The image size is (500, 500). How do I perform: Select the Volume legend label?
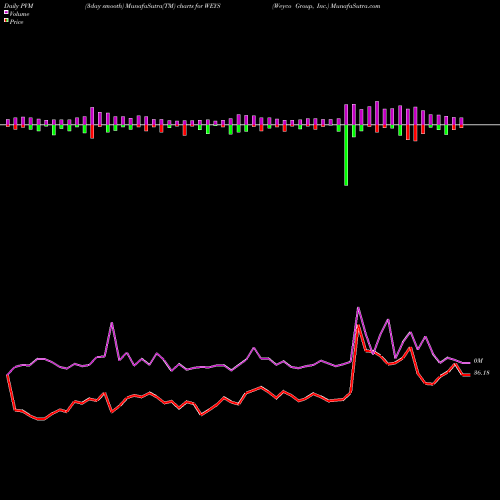19,14
